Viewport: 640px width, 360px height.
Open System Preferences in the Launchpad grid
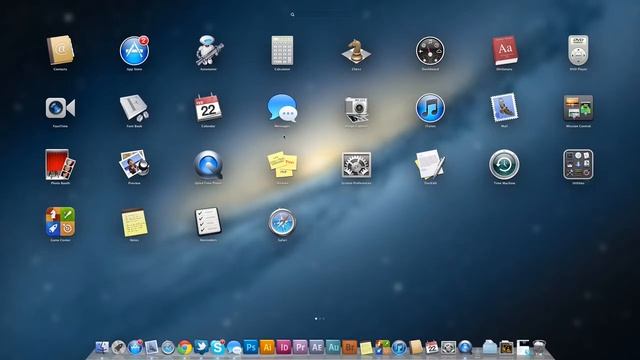(356, 165)
